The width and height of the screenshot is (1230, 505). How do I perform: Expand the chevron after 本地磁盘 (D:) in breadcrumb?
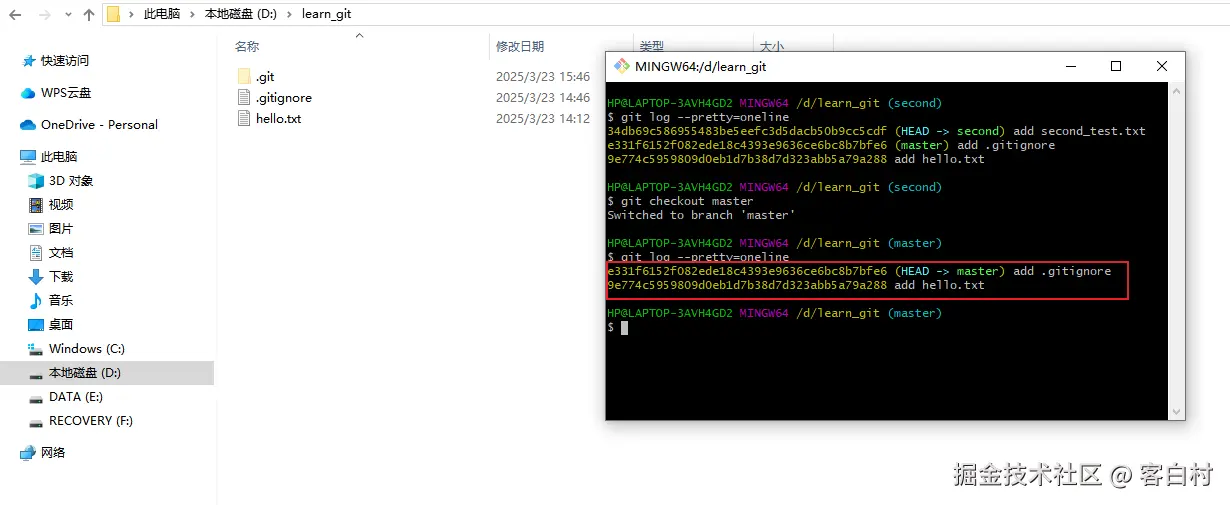point(288,15)
